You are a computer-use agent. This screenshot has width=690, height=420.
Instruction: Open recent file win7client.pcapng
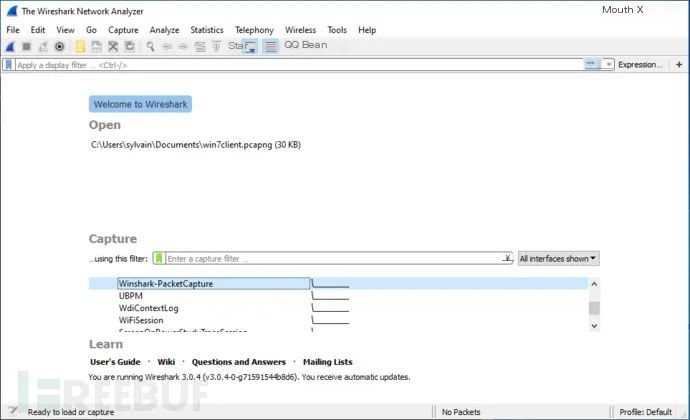coord(196,145)
